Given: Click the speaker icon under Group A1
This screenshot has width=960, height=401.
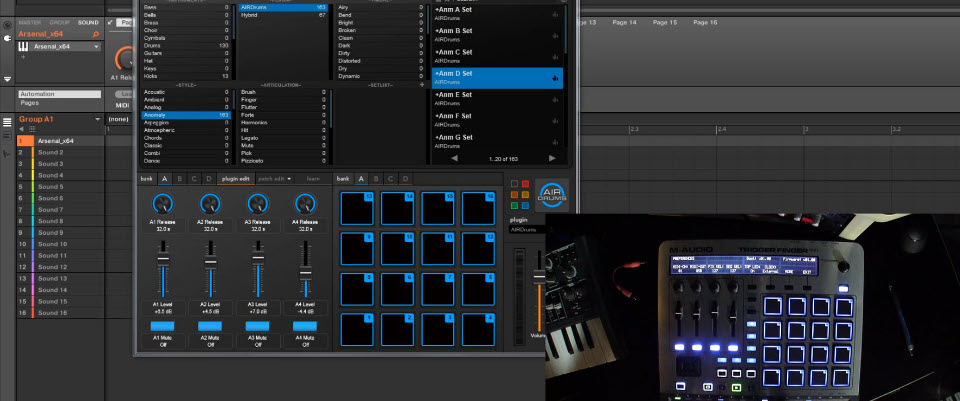Looking at the screenshot, I should pyautogui.click(x=22, y=129).
